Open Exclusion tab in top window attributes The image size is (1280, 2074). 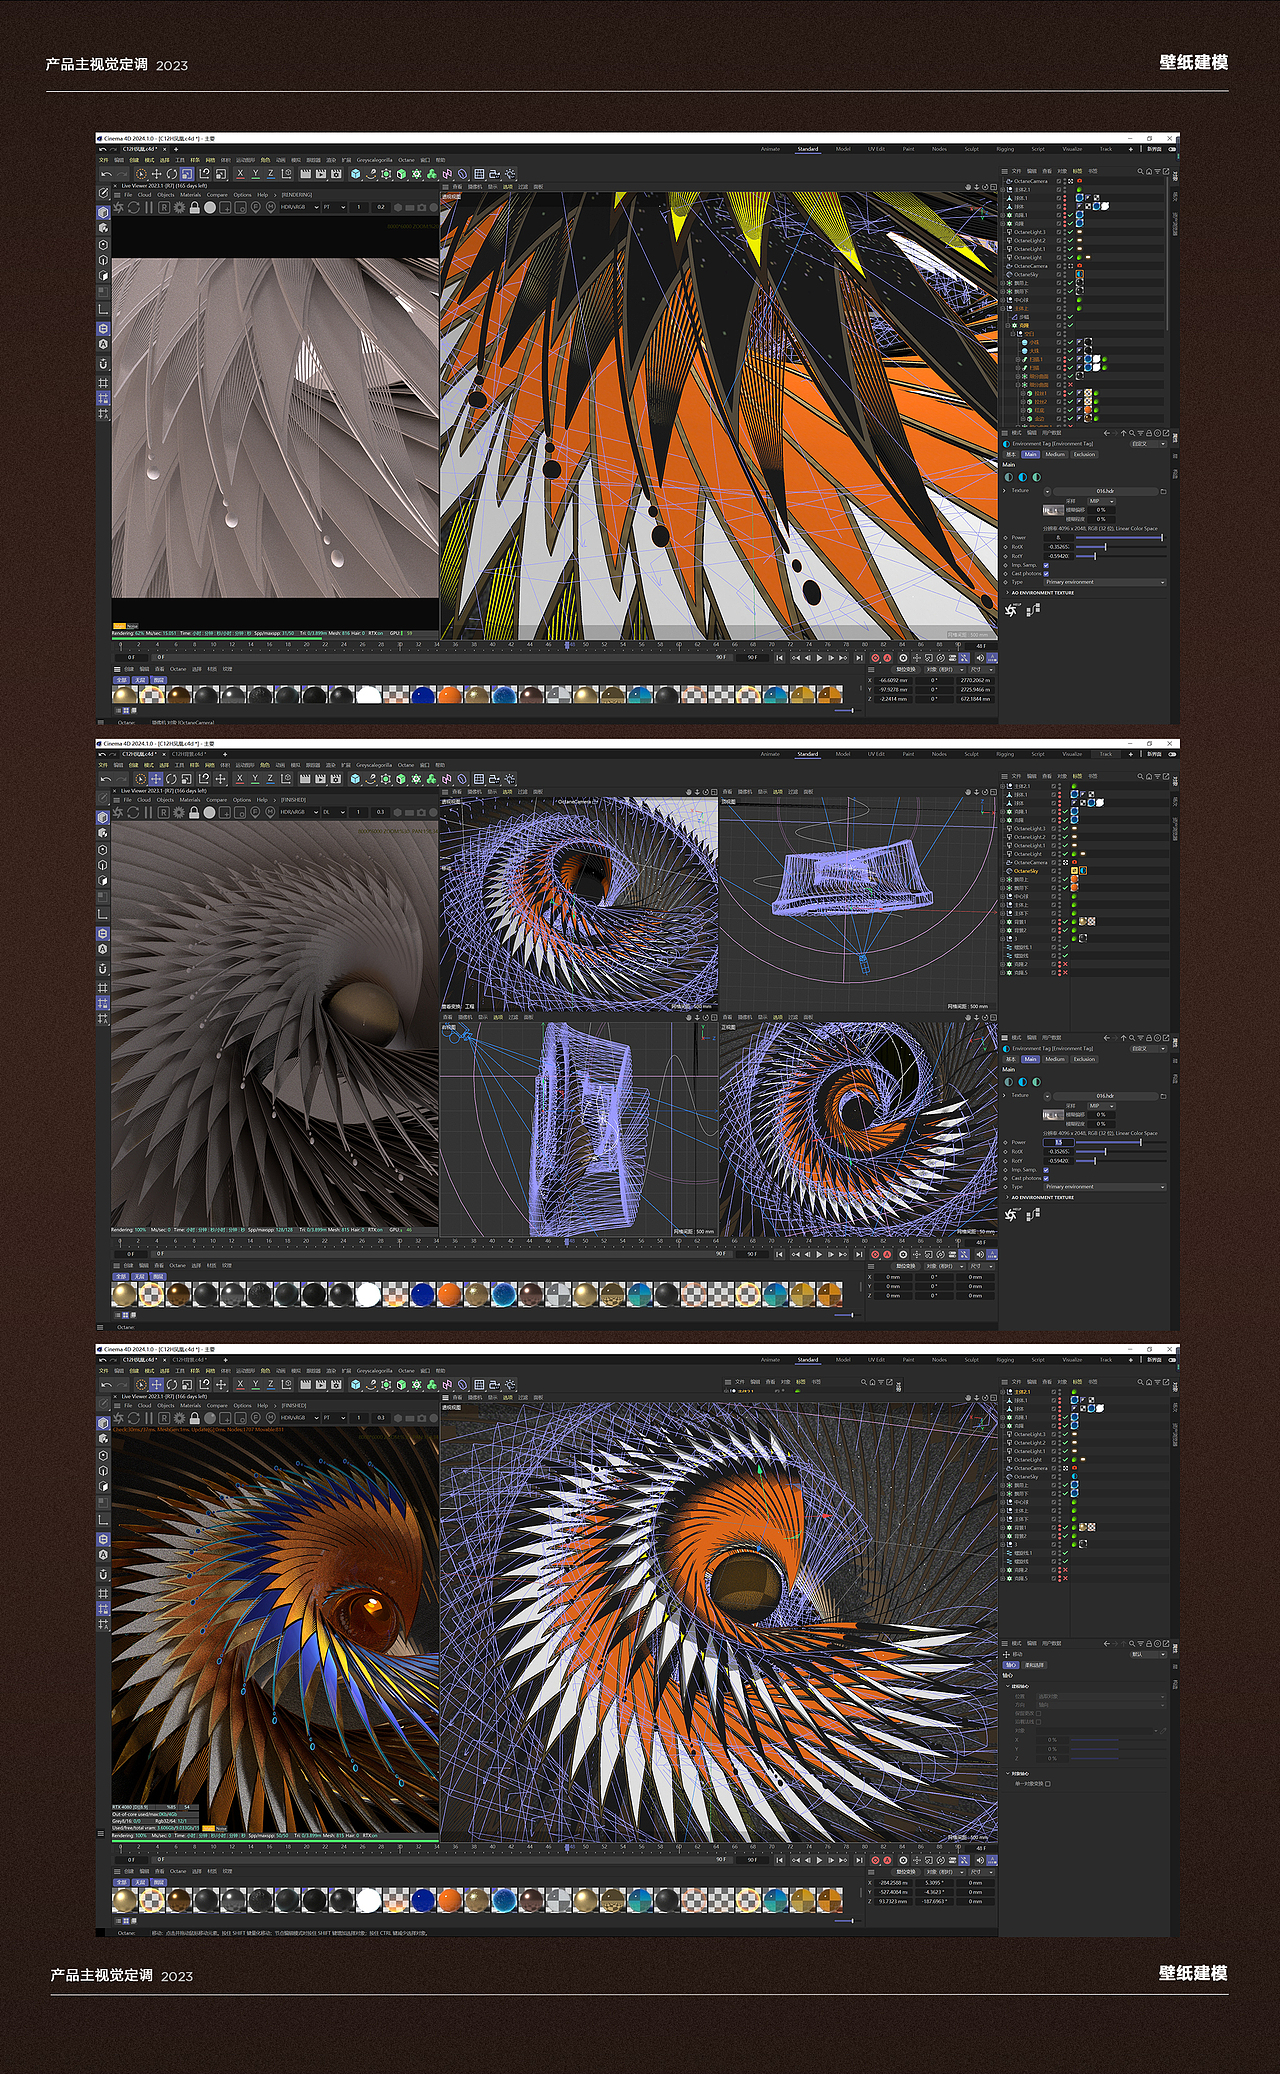pos(1084,454)
